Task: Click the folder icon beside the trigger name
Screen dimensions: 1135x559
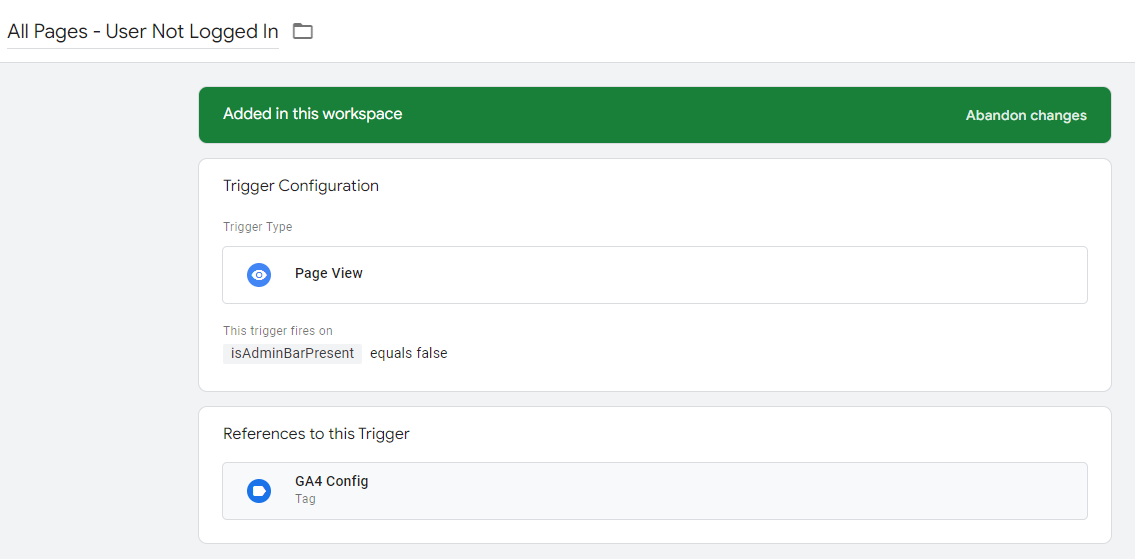Action: (302, 31)
